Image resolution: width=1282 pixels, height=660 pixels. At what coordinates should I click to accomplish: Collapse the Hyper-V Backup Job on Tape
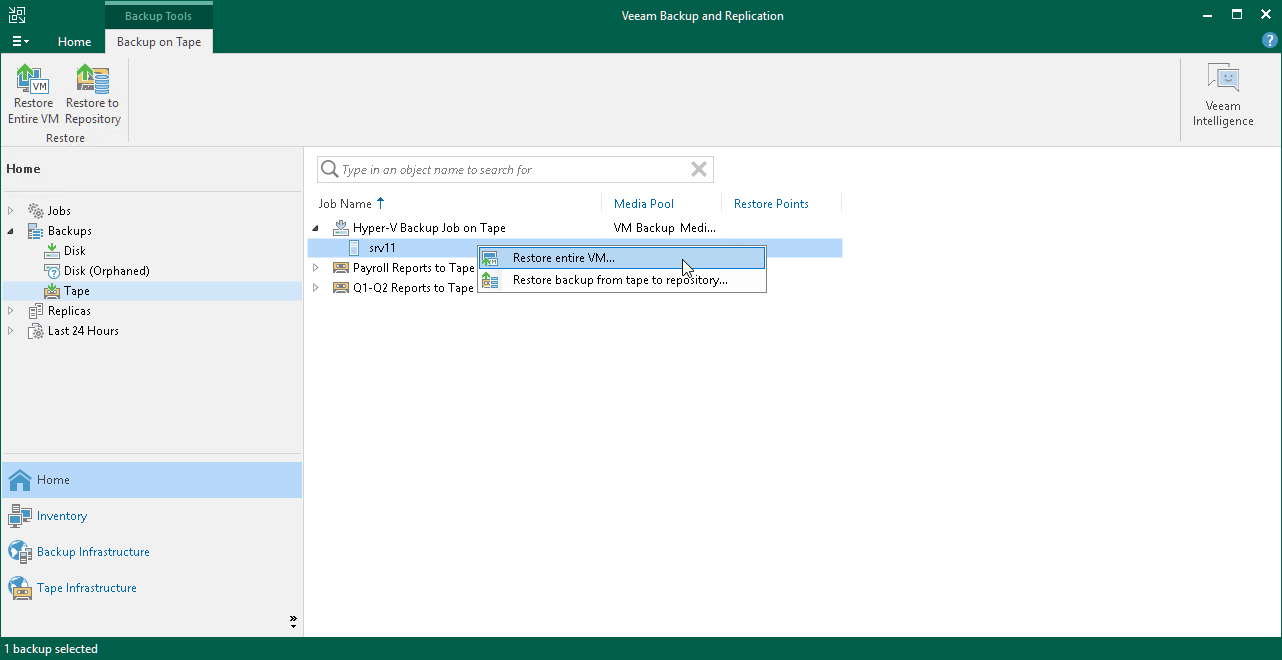click(315, 228)
